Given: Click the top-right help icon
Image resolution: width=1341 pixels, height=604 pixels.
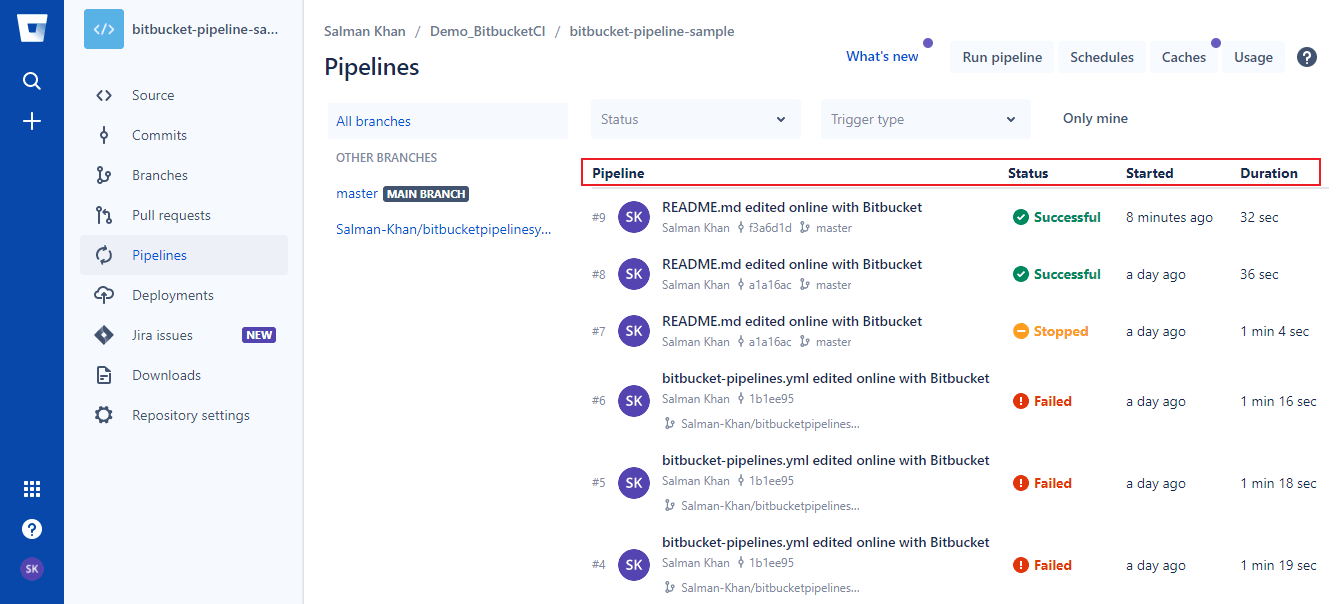Looking at the screenshot, I should pos(1307,57).
